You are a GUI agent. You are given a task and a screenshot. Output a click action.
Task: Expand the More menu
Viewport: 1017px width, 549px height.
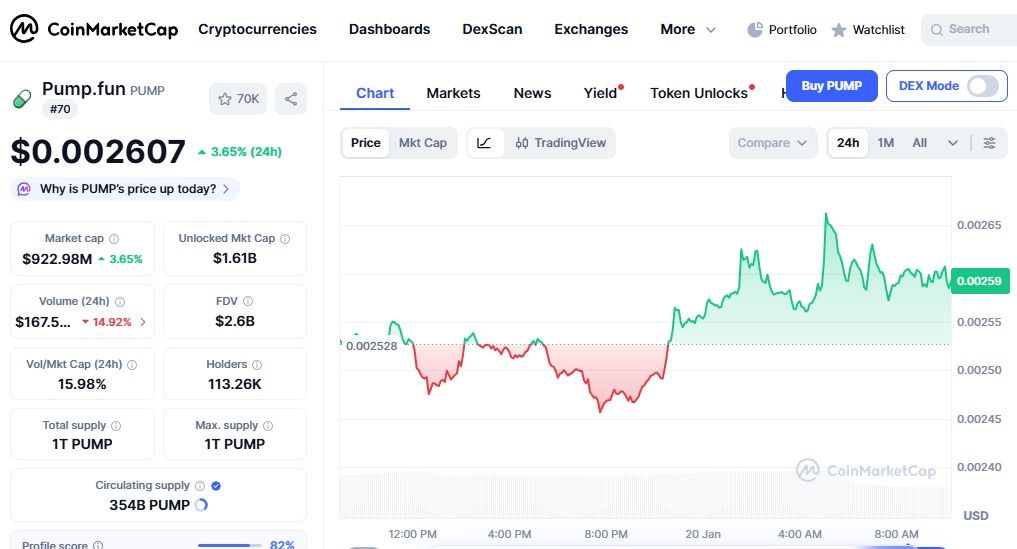tap(688, 29)
